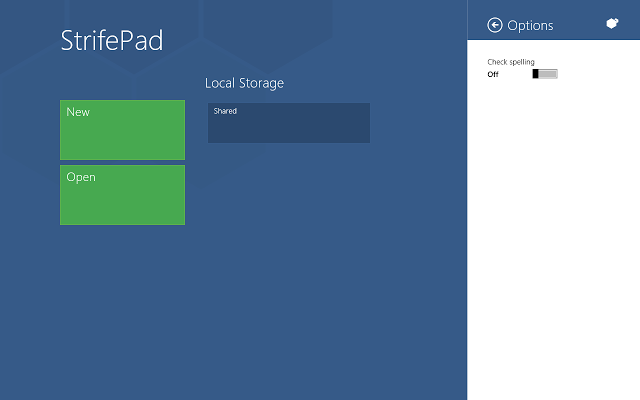The height and width of the screenshot is (400, 640).
Task: Select the Shared local storage tile
Action: coord(289,123)
